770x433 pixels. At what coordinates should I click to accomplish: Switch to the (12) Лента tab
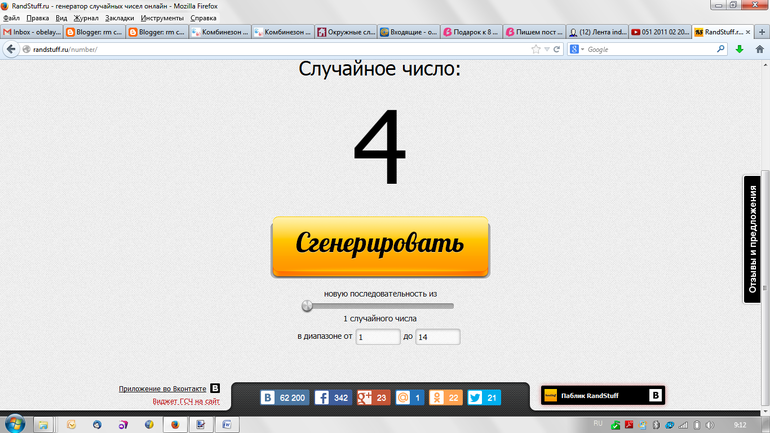598,32
